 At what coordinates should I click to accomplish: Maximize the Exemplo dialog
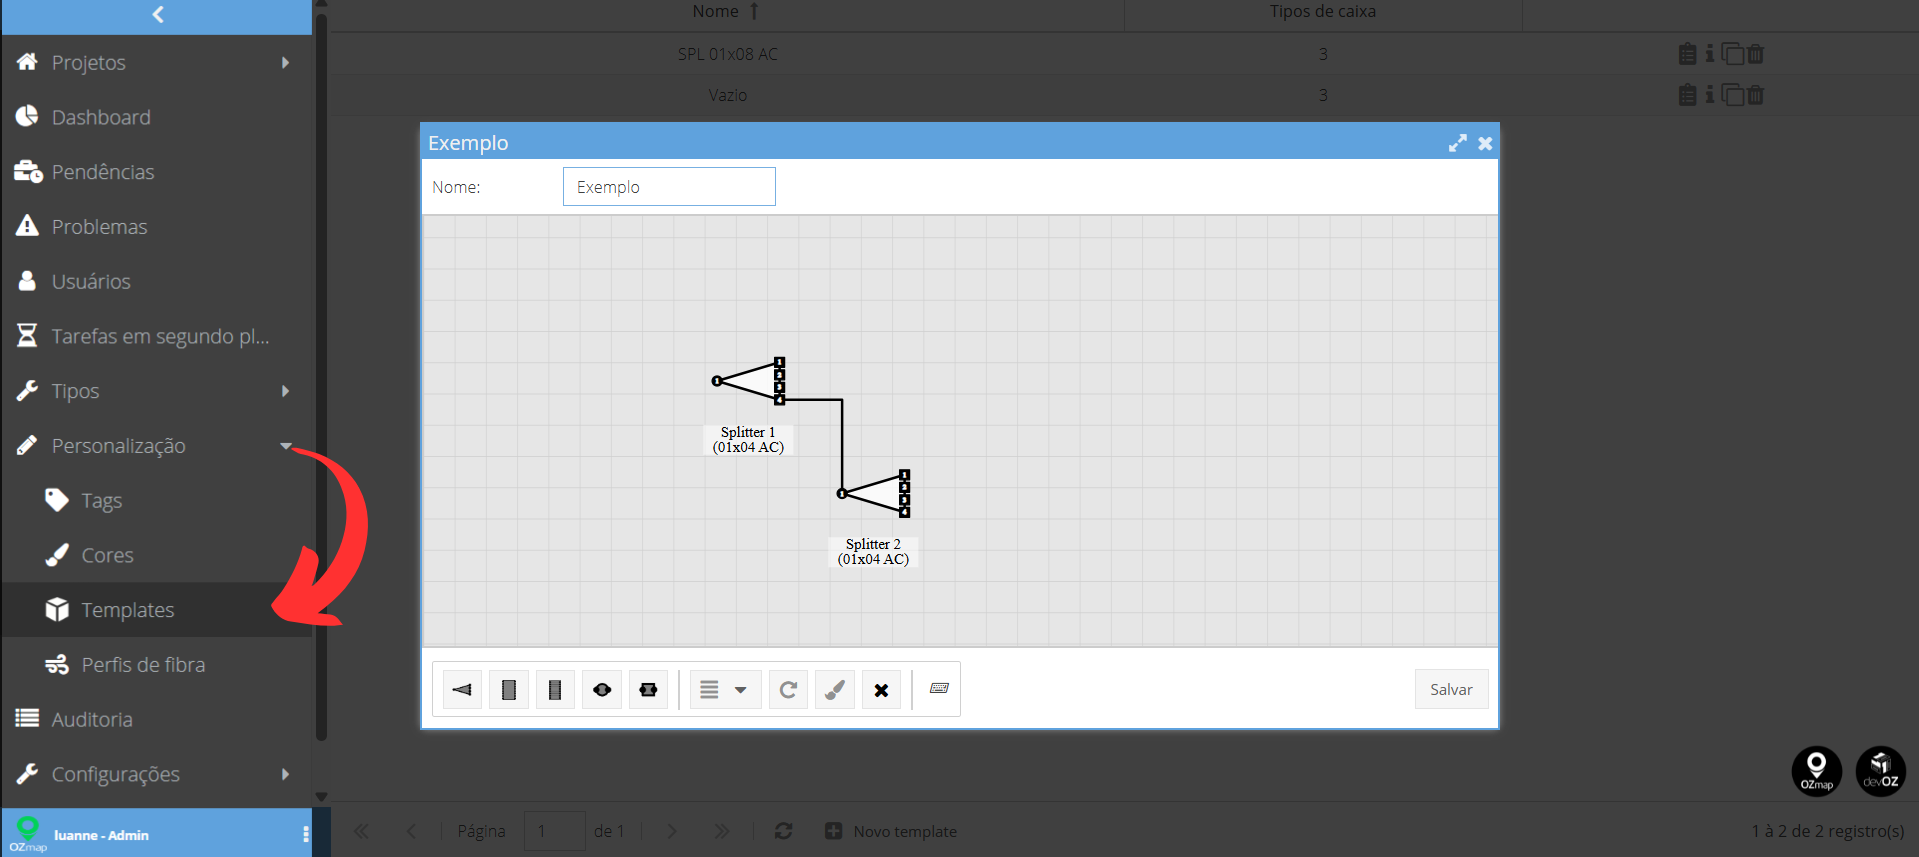pyautogui.click(x=1458, y=143)
